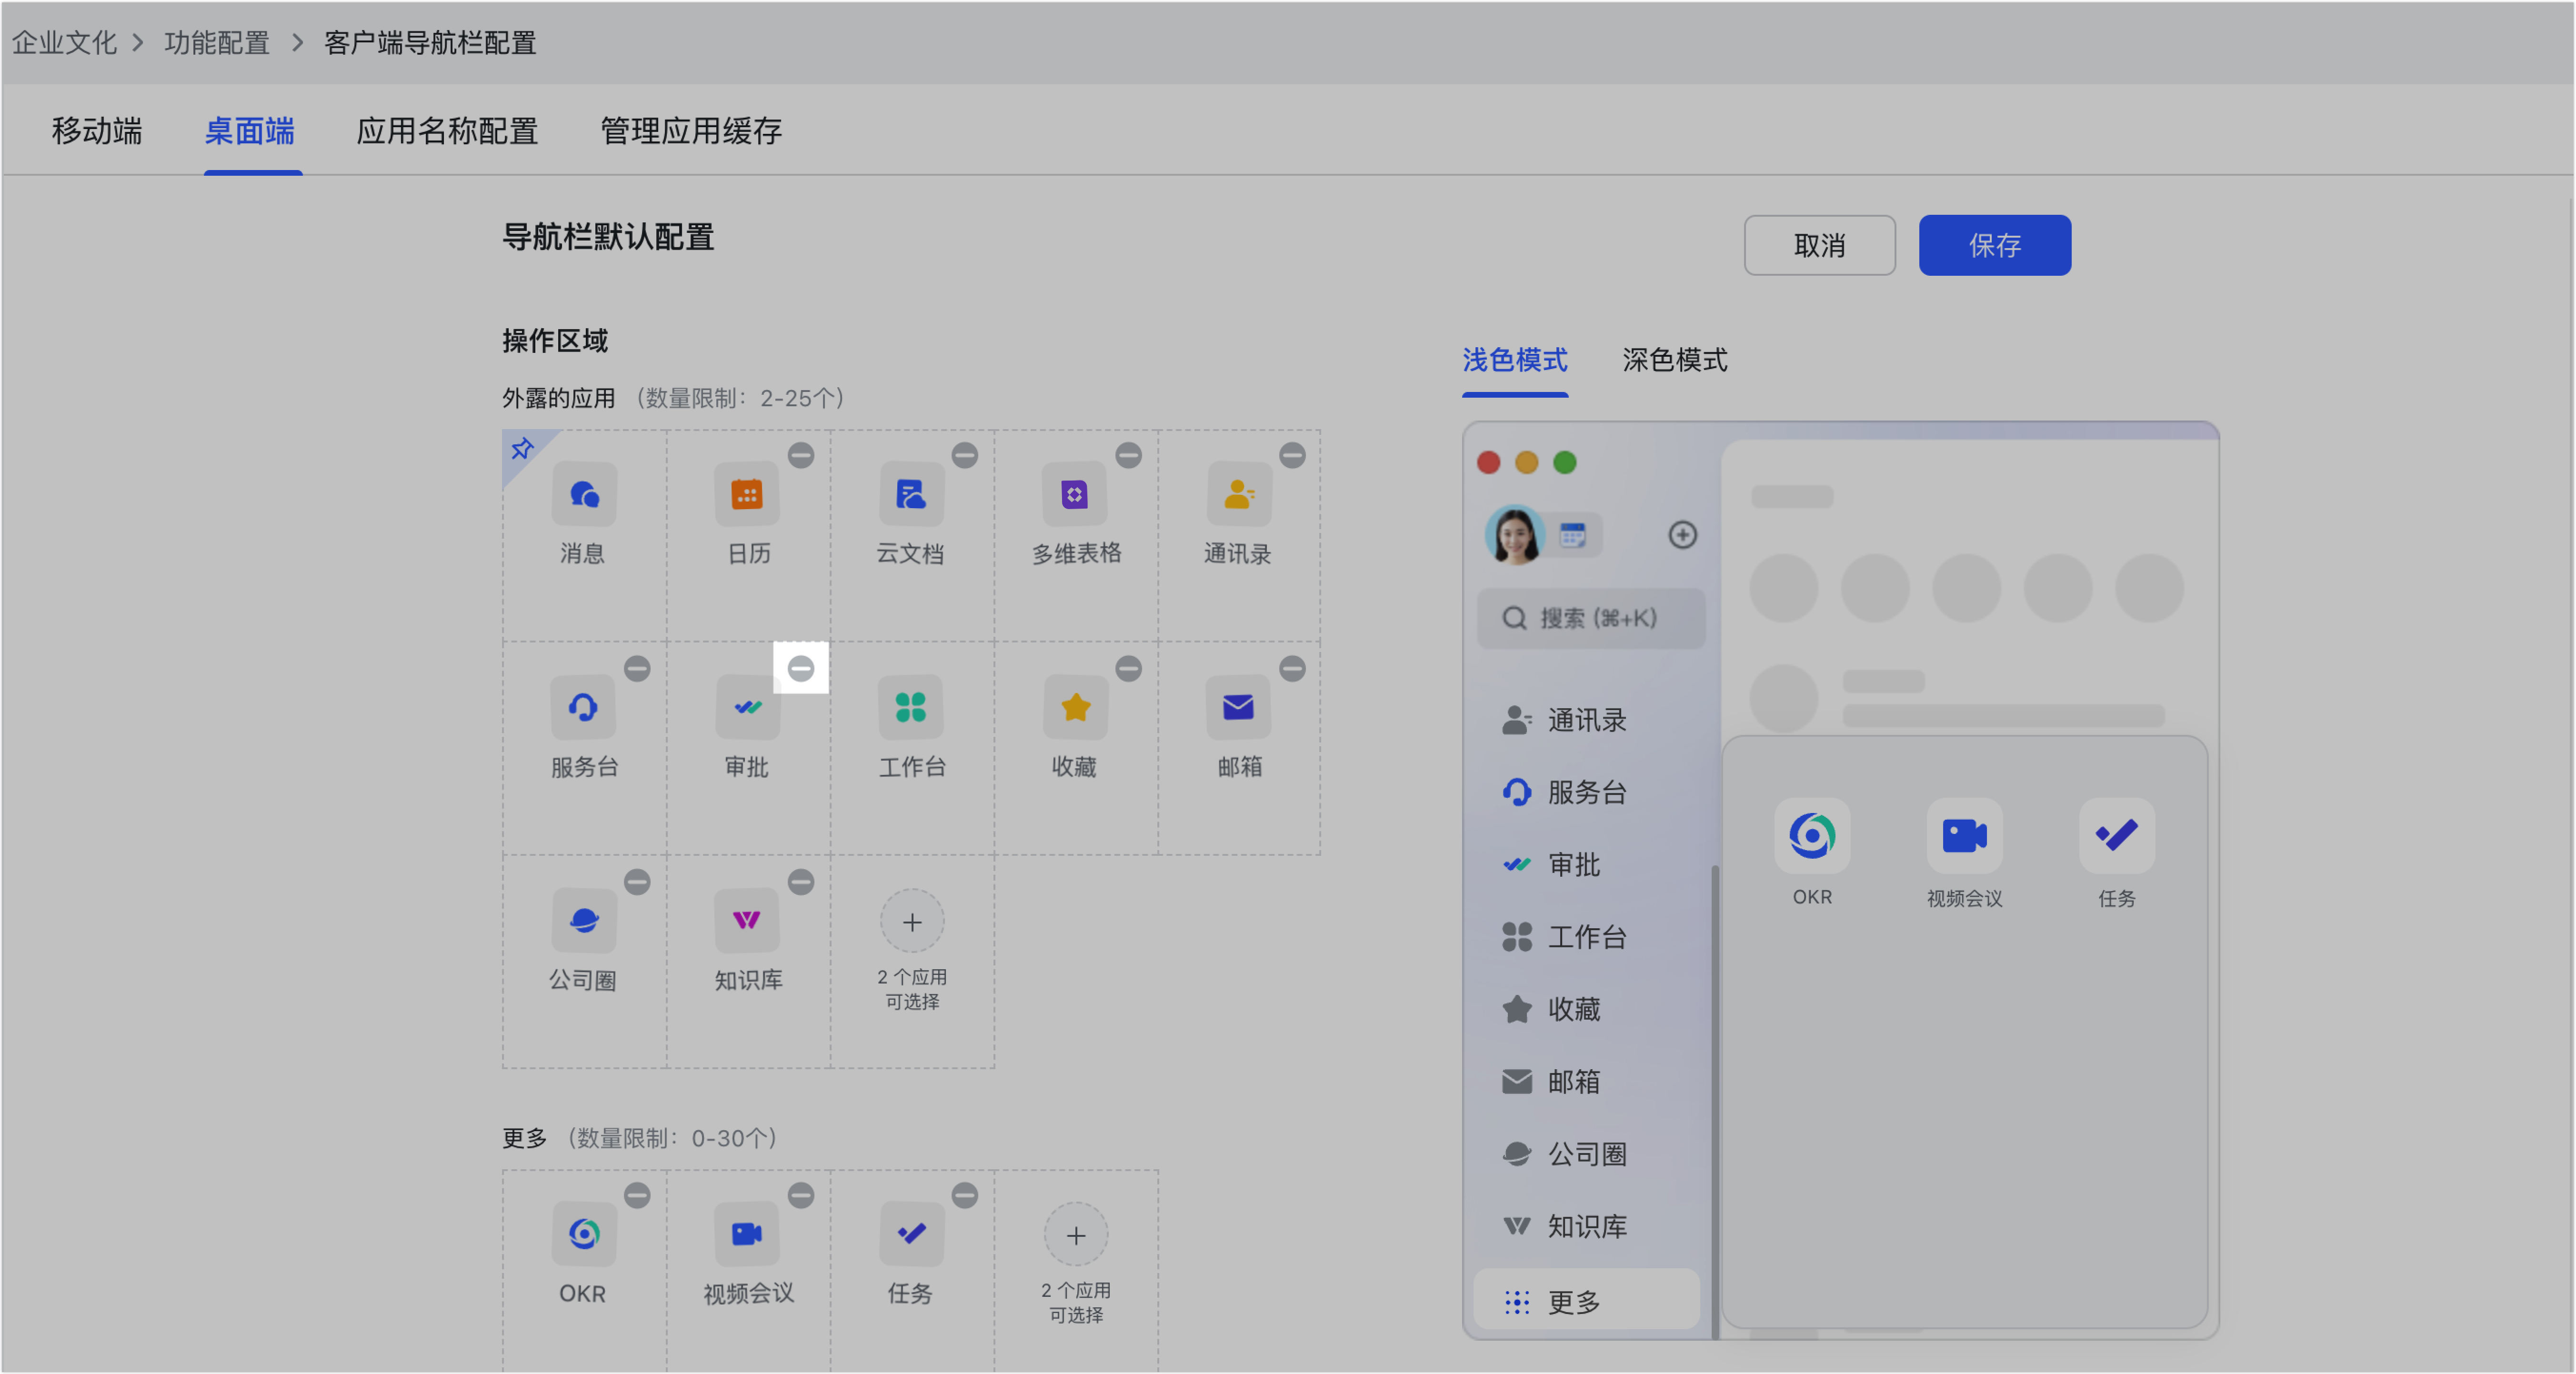
Task: Click 任务 icon in preview popup
Action: (x=2117, y=836)
